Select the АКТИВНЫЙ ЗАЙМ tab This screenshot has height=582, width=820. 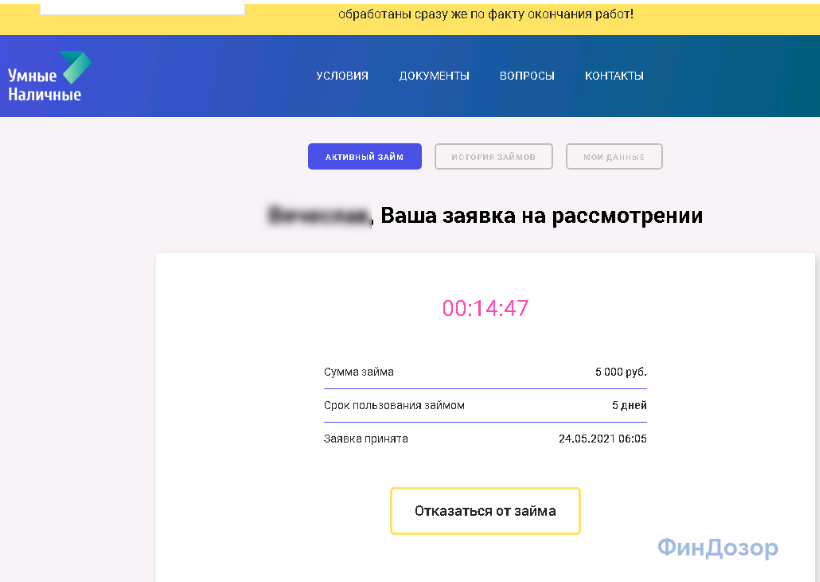click(x=364, y=157)
